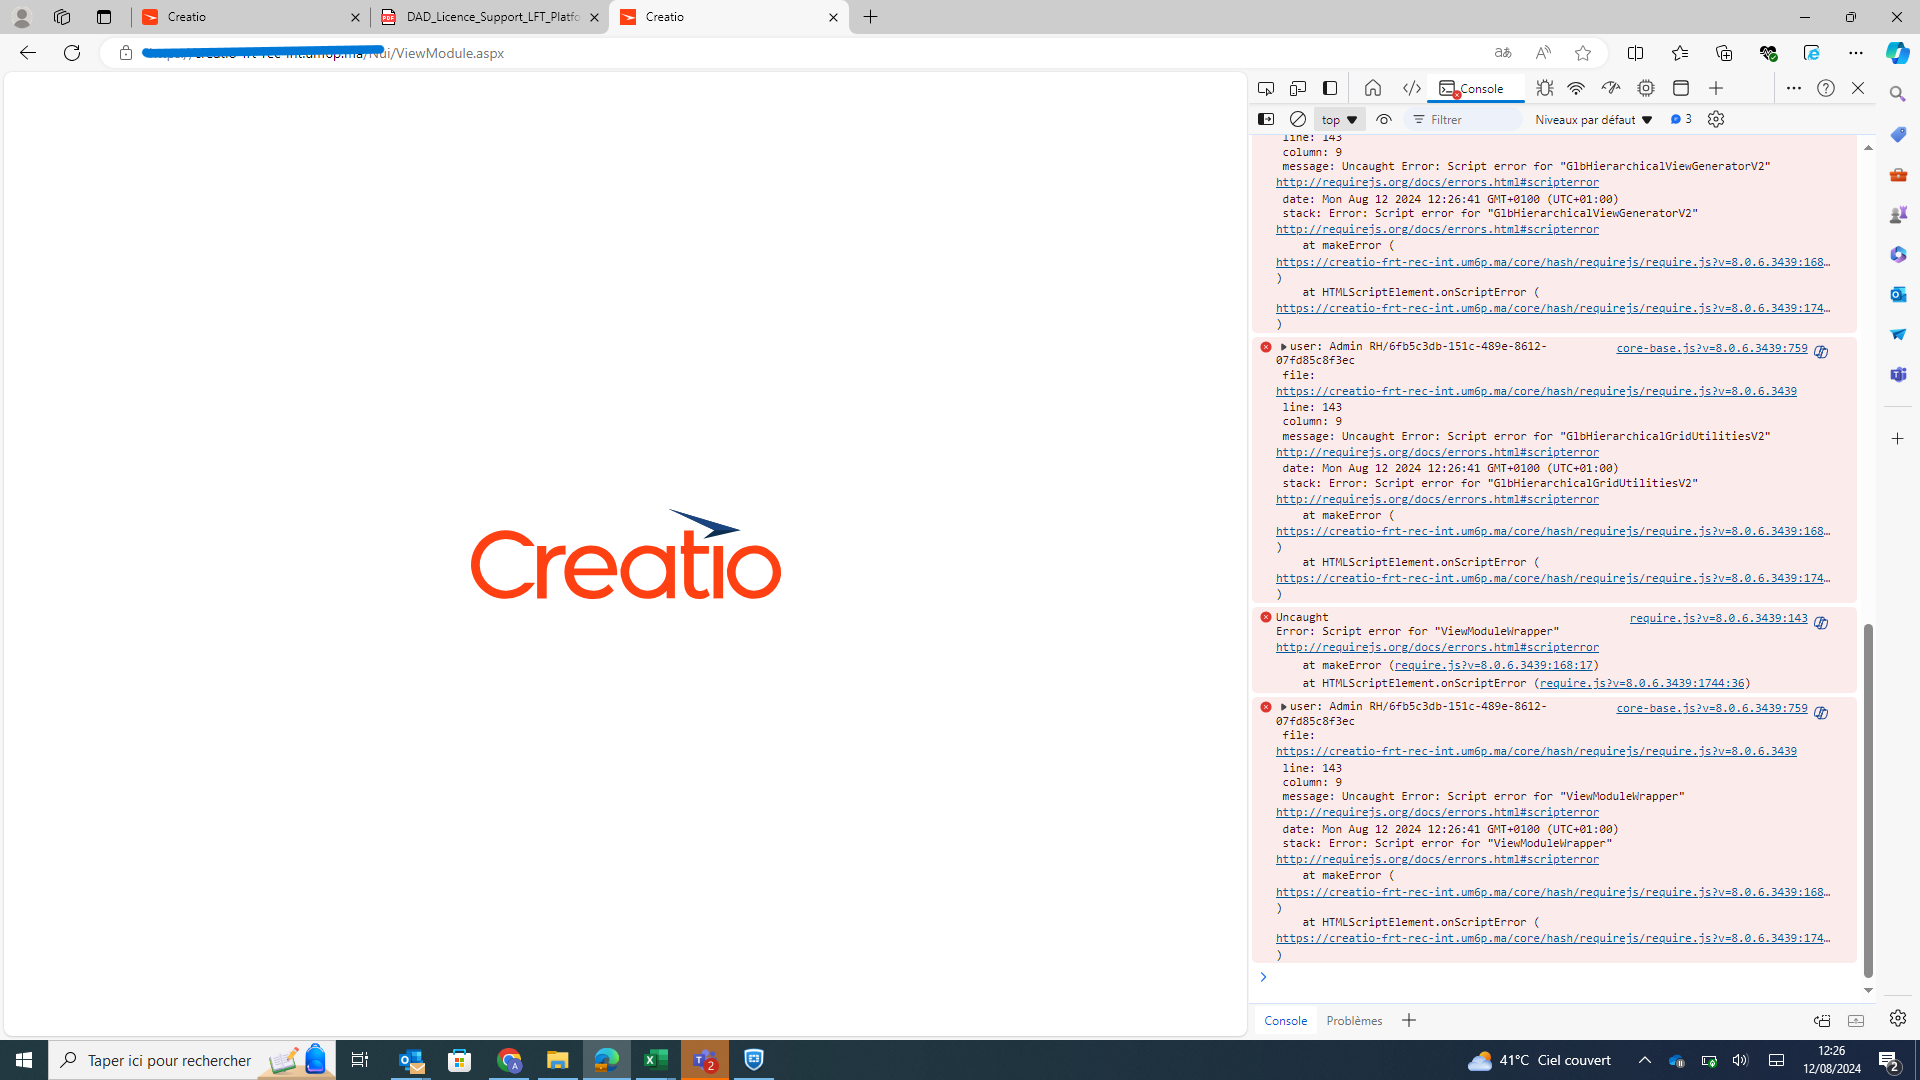Viewport: 1920px width, 1080px height.
Task: Open the Niveaux par défaut dropdown
Action: 1592,119
